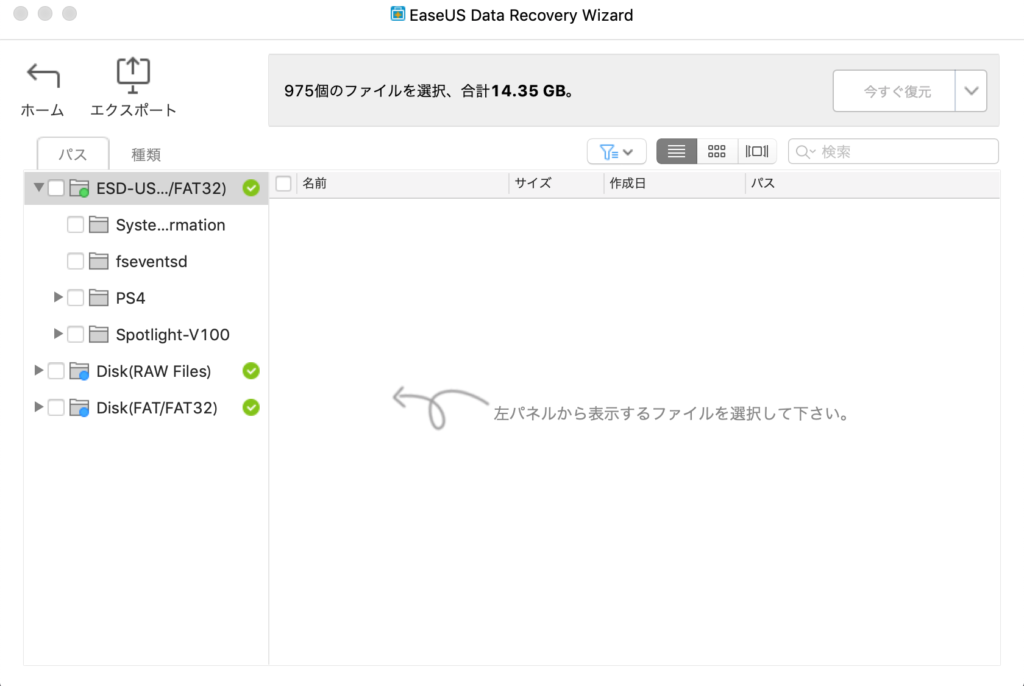Select the Disk(RAW Files) row label

point(153,371)
